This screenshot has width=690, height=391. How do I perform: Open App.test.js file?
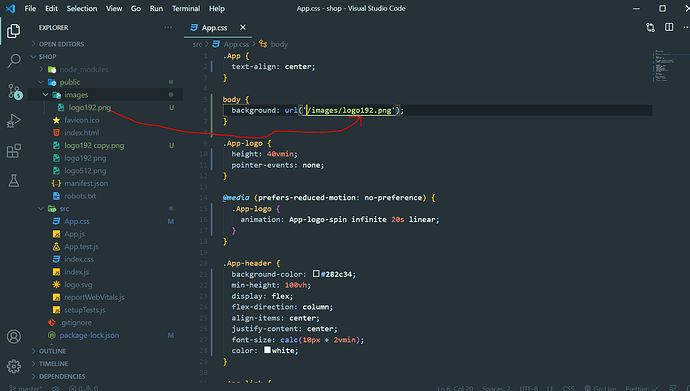coord(81,247)
